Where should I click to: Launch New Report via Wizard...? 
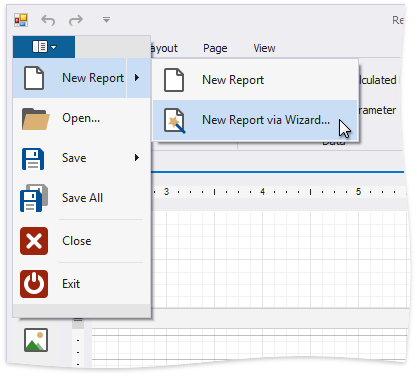[255, 120]
